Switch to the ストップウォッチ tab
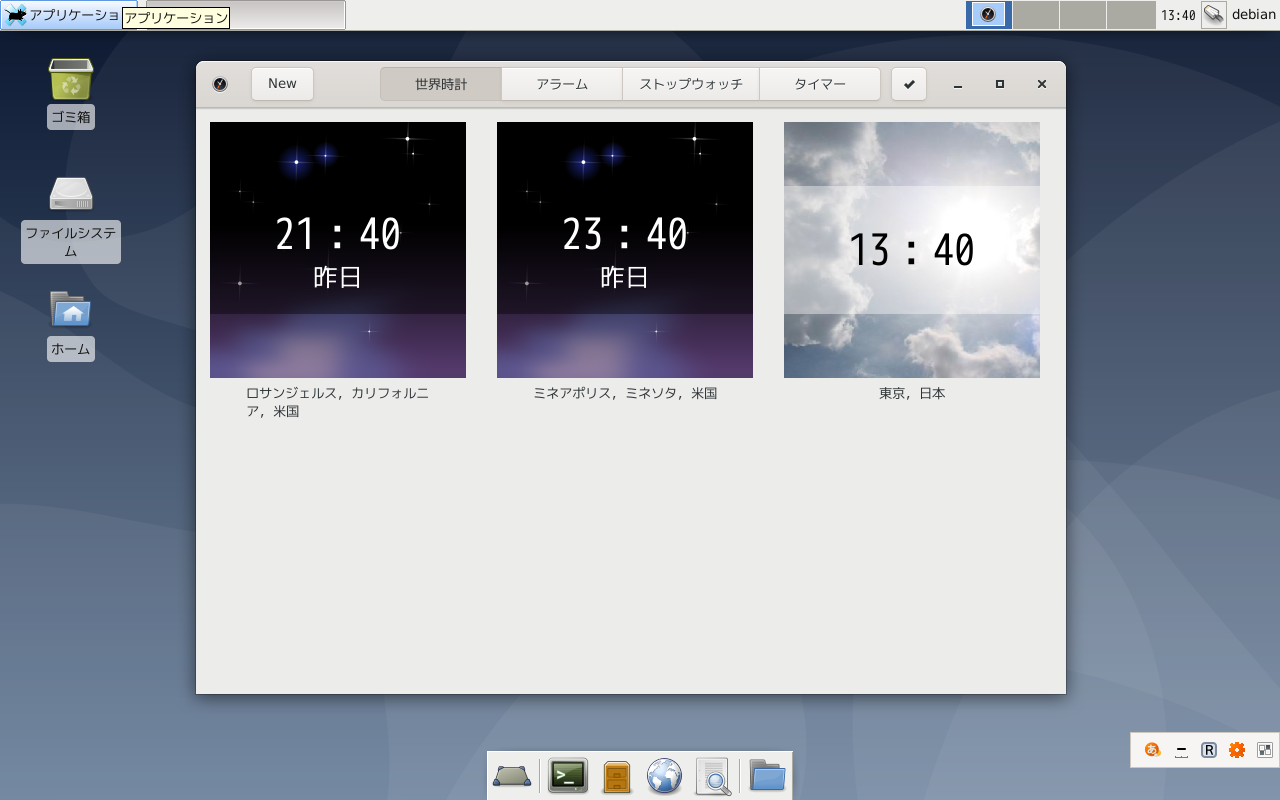This screenshot has height=800, width=1280. pos(691,84)
